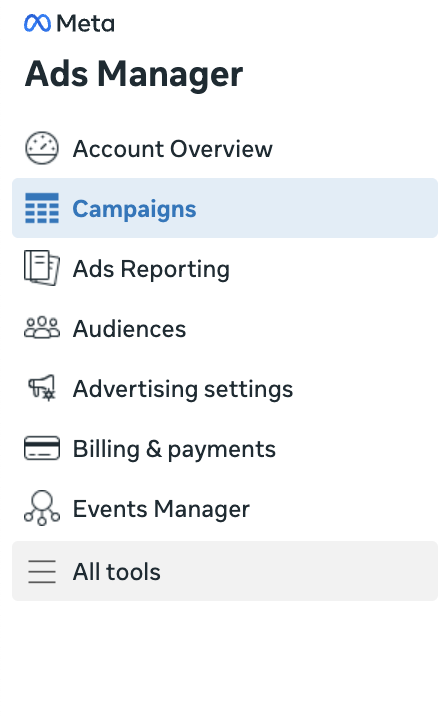
Task: Go to Ads Reporting text label
Action: click(151, 269)
